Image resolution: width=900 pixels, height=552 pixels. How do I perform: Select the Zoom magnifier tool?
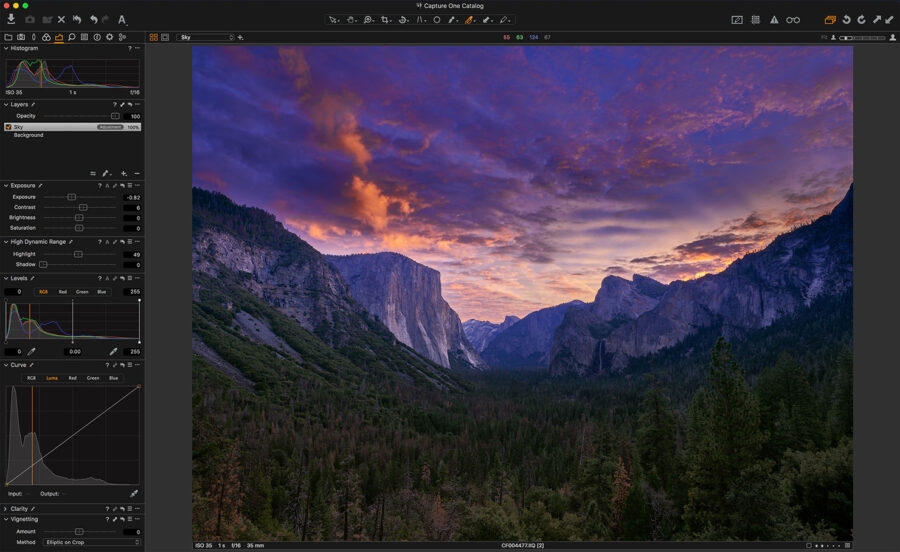[x=368, y=20]
